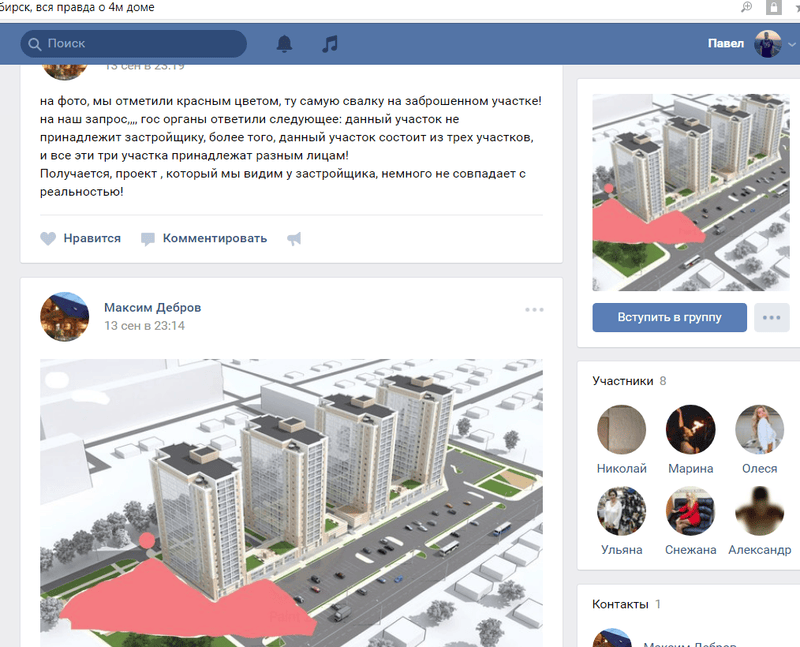Click the Комментировать link

[x=215, y=238]
